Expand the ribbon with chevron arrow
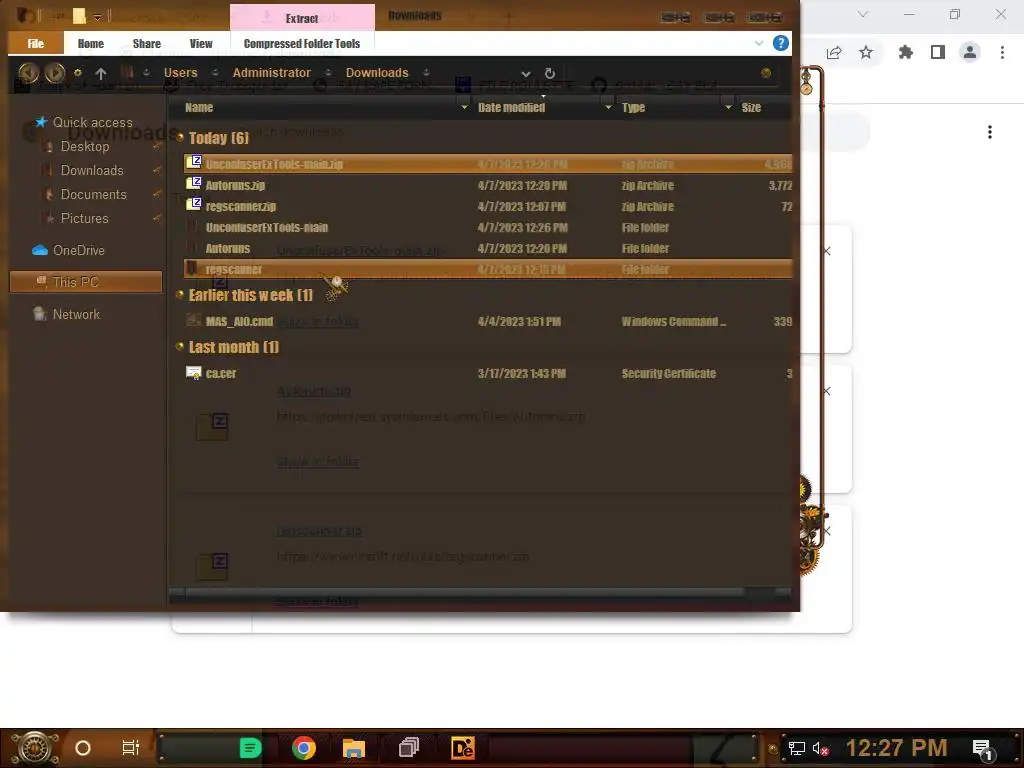The width and height of the screenshot is (1024, 768). pos(759,43)
